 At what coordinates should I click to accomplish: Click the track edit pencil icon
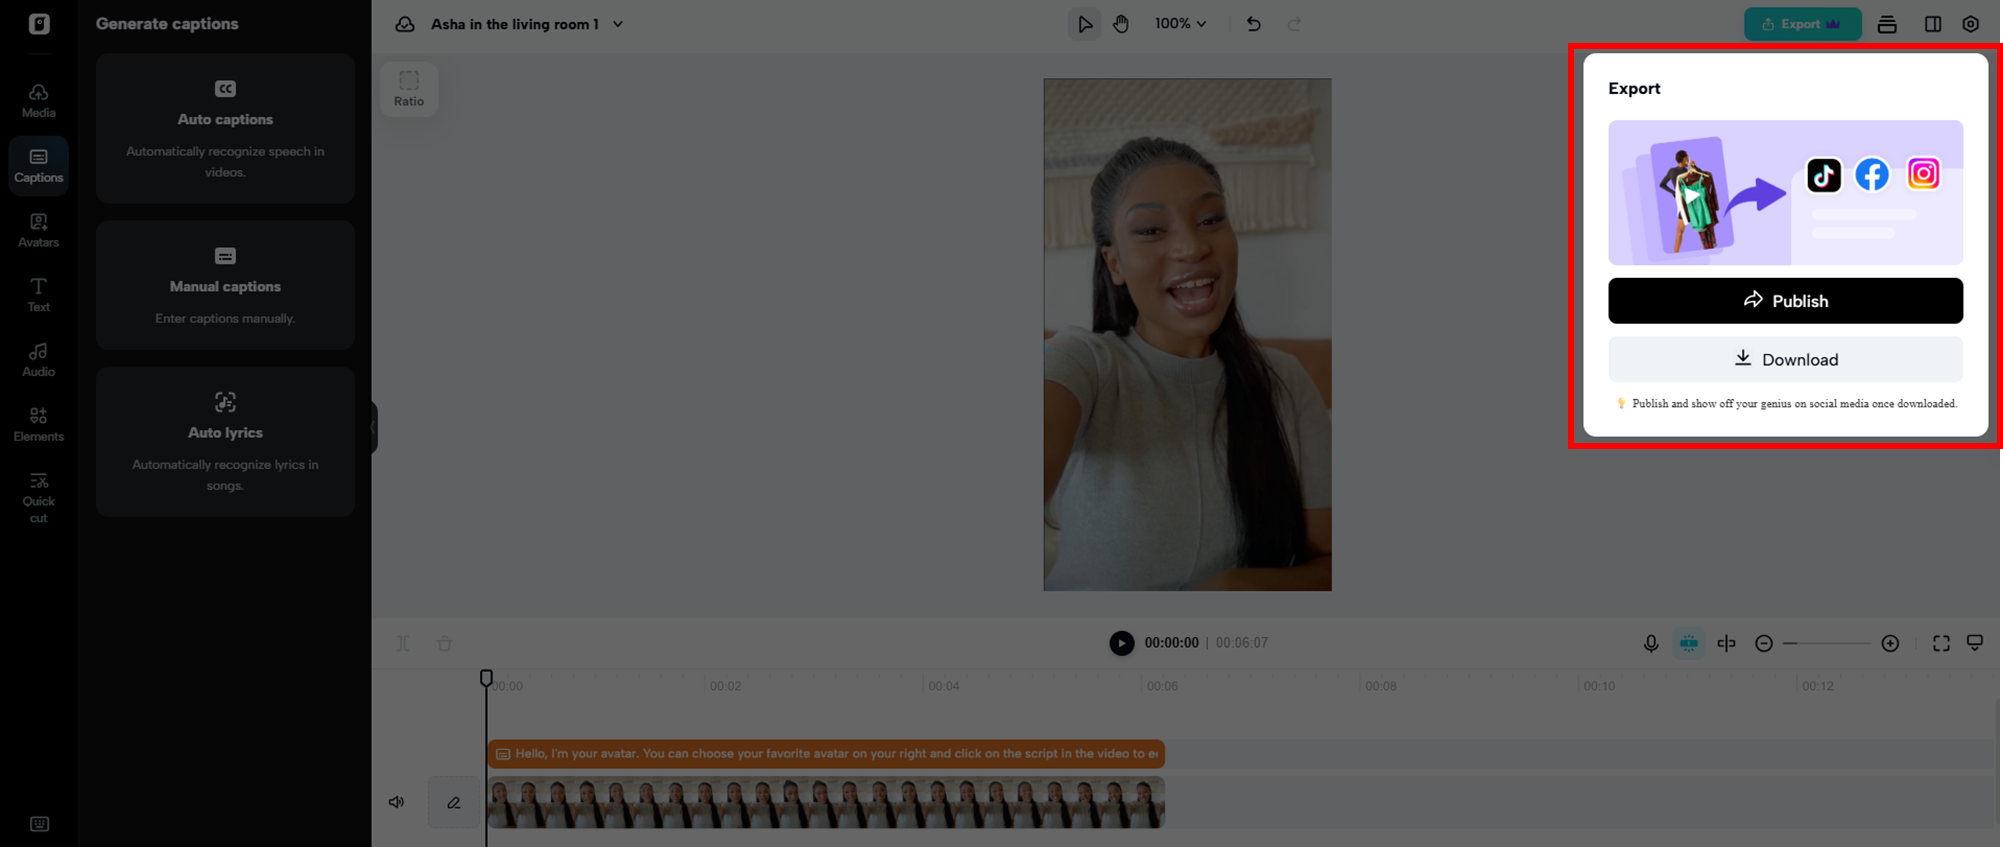[x=453, y=802]
